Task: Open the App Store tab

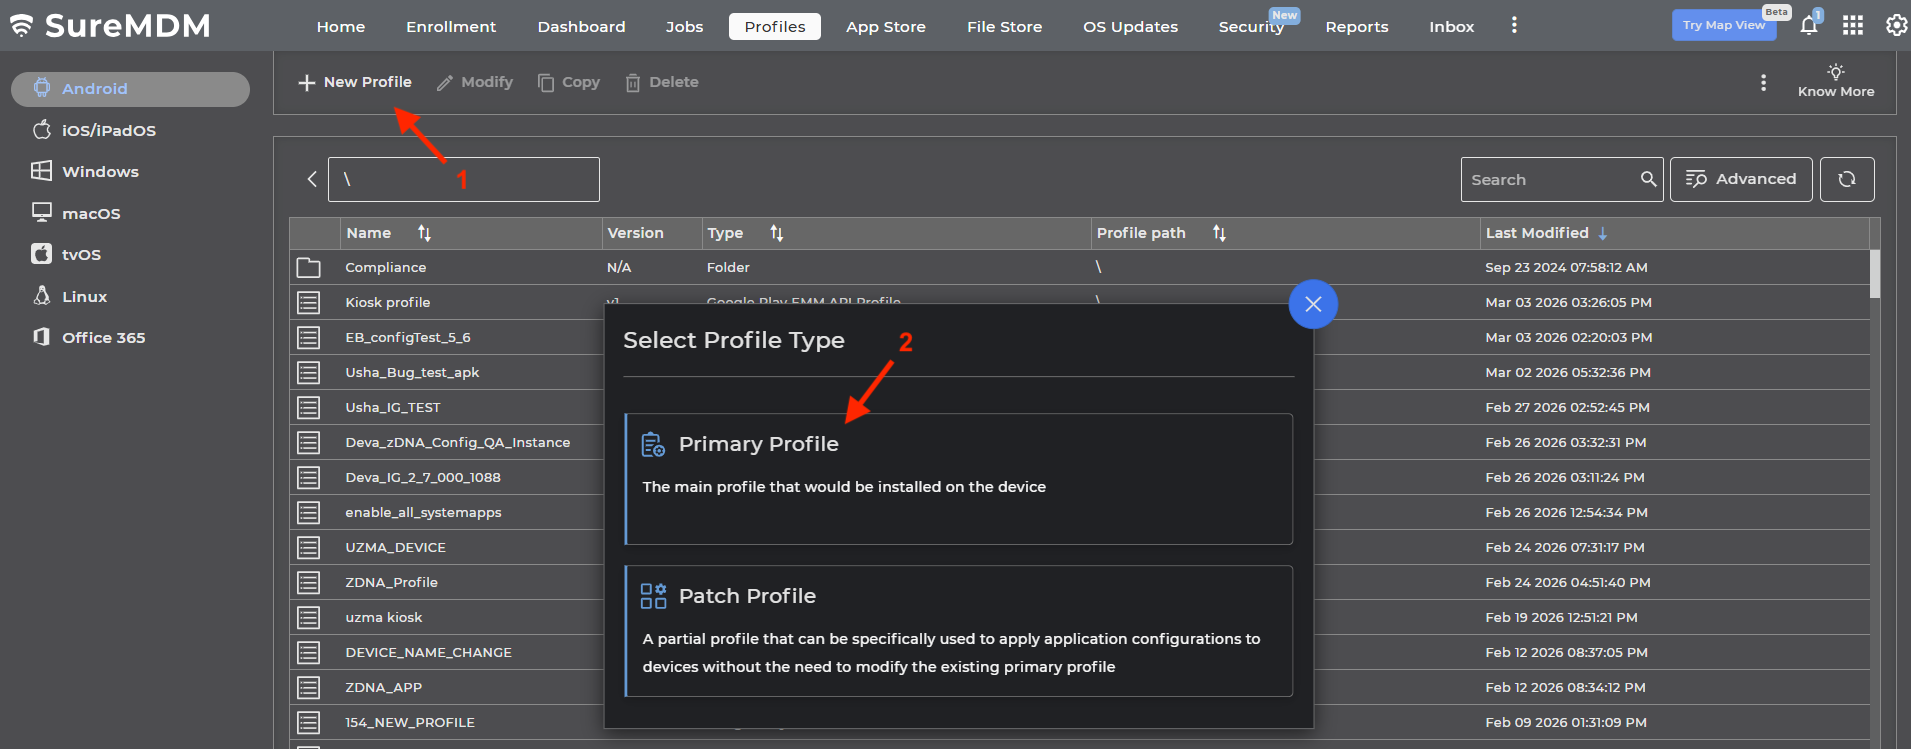Action: 885,27
